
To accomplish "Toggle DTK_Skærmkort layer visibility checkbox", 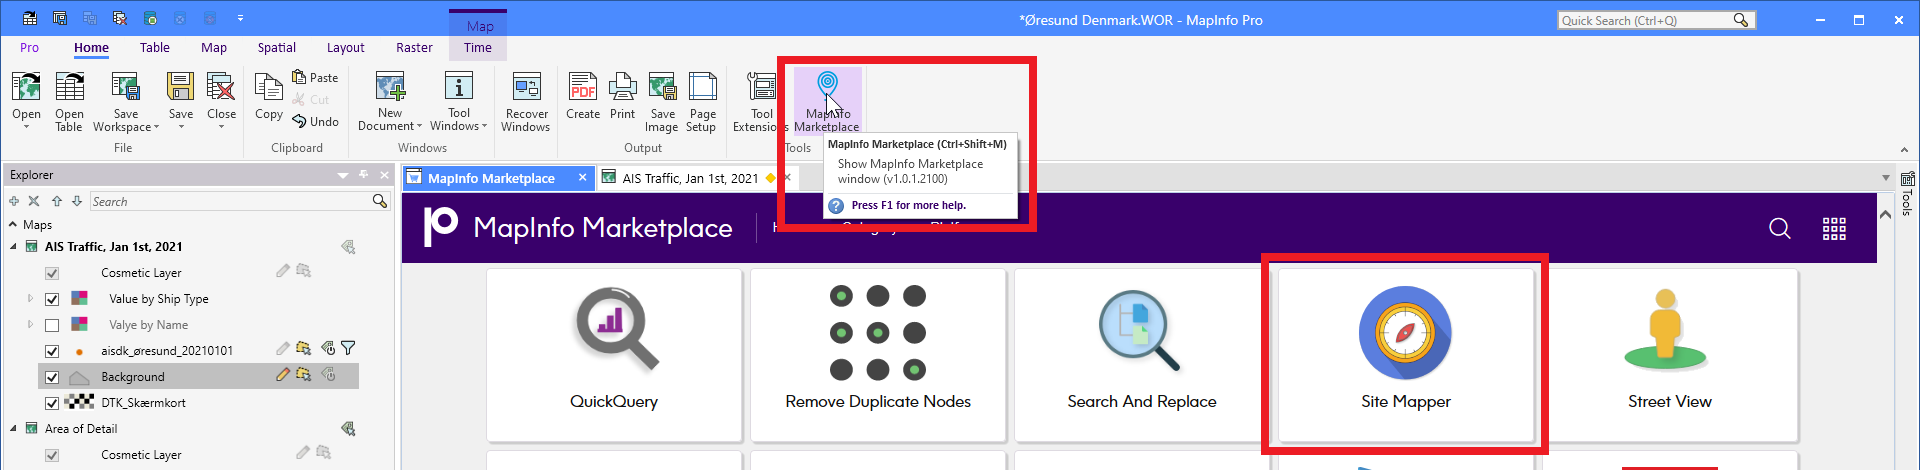I will 52,403.
